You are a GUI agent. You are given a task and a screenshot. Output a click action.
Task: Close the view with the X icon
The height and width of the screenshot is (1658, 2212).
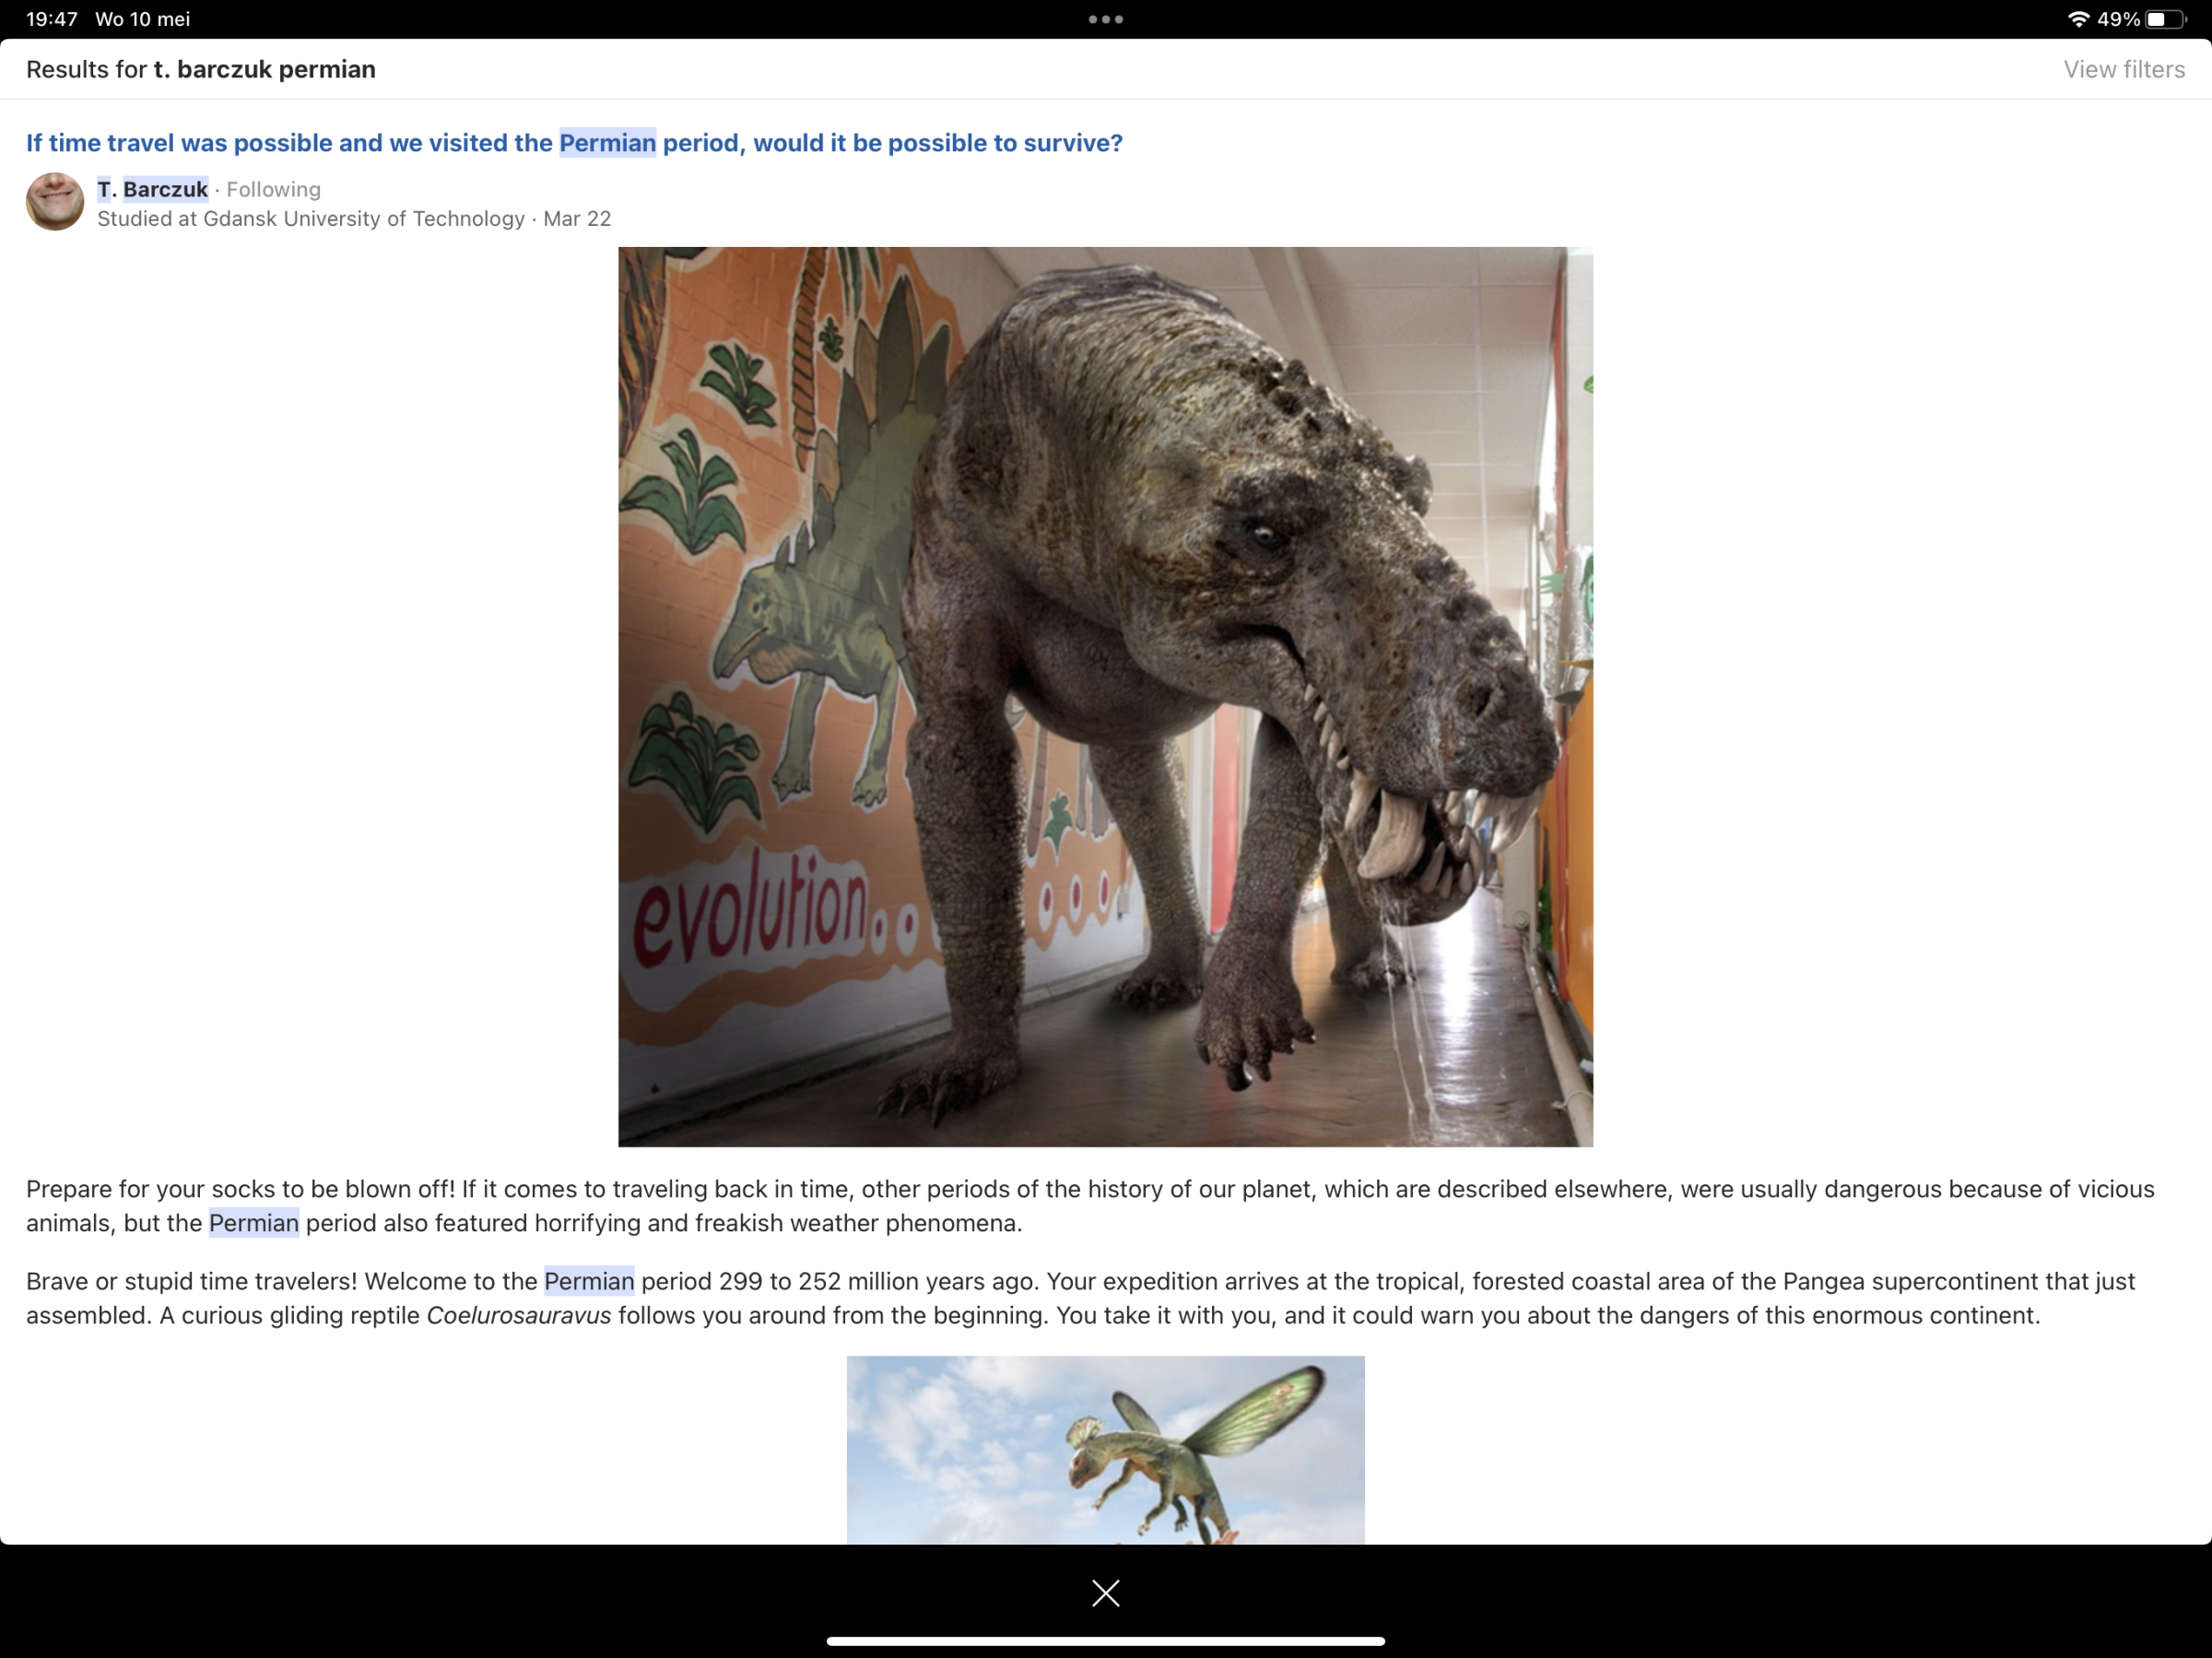click(1105, 1593)
